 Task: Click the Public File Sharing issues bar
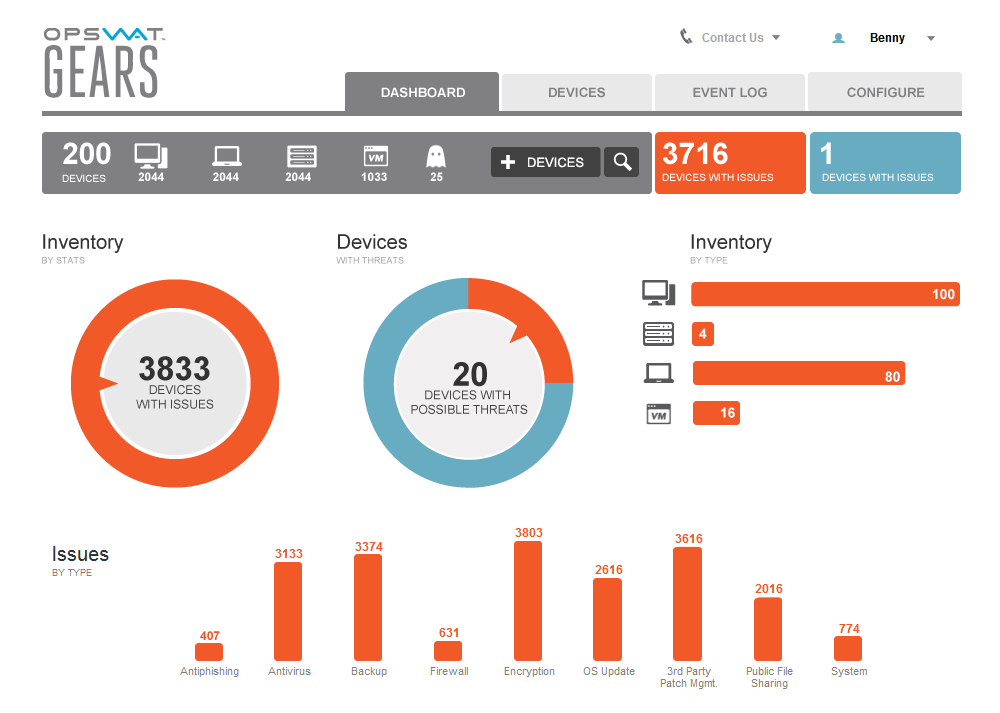tap(768, 629)
